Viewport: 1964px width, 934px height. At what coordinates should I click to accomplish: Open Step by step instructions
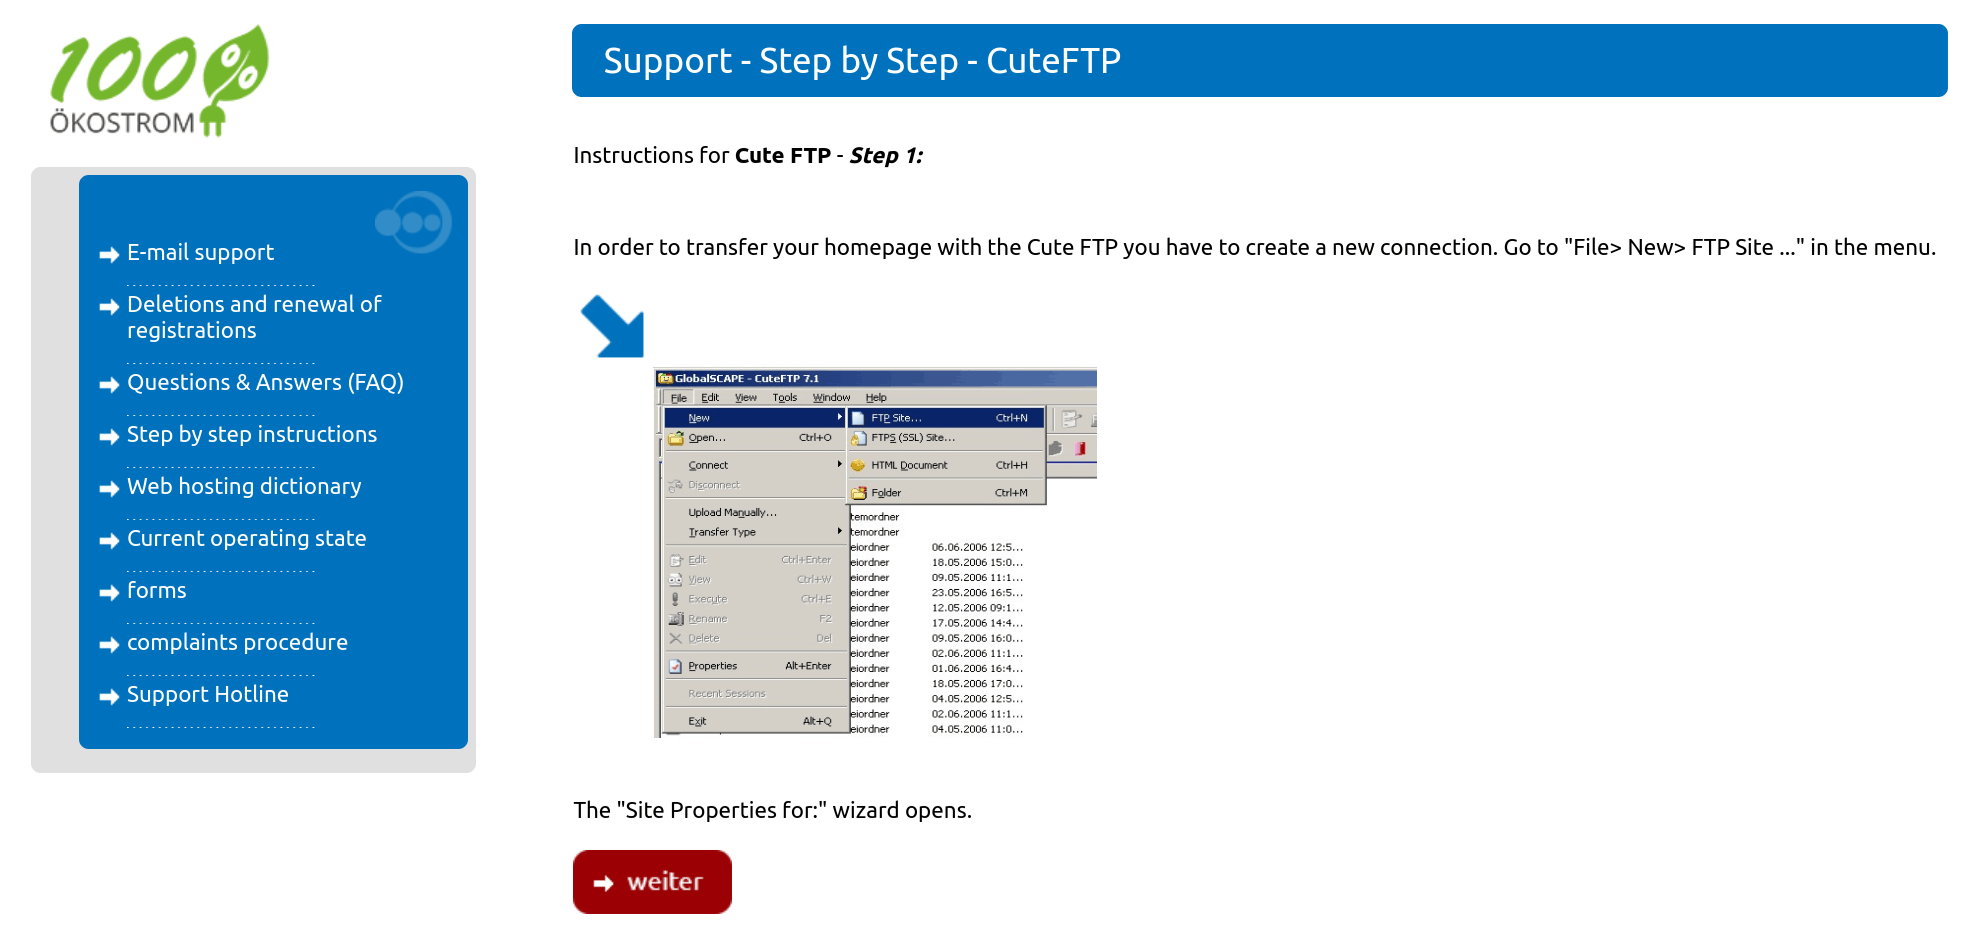point(252,435)
